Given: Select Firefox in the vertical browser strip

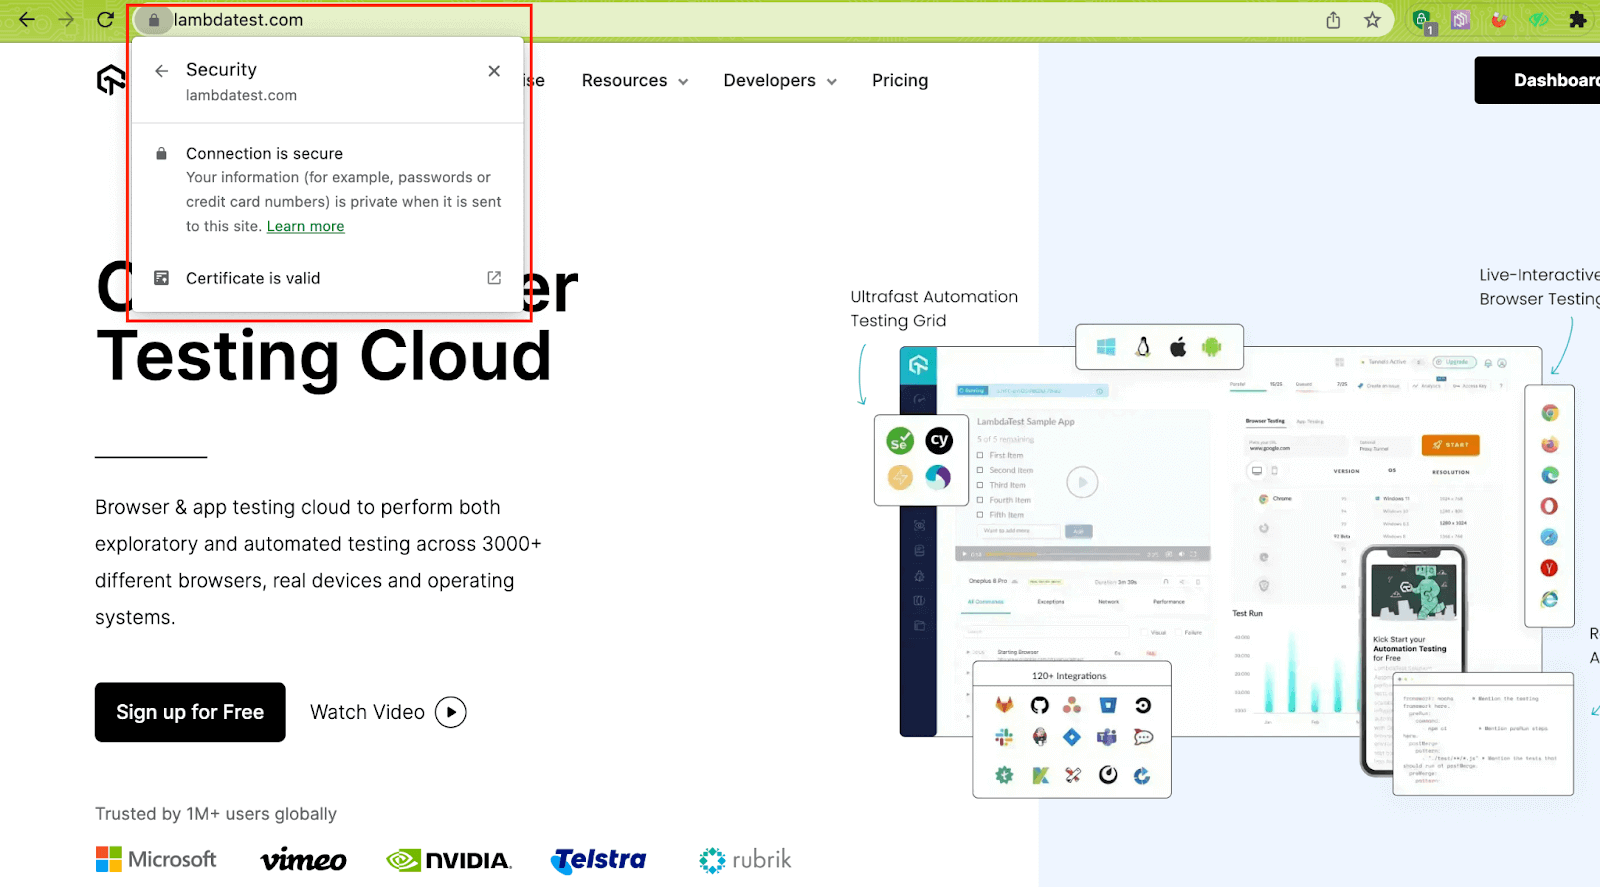Looking at the screenshot, I should [1549, 445].
